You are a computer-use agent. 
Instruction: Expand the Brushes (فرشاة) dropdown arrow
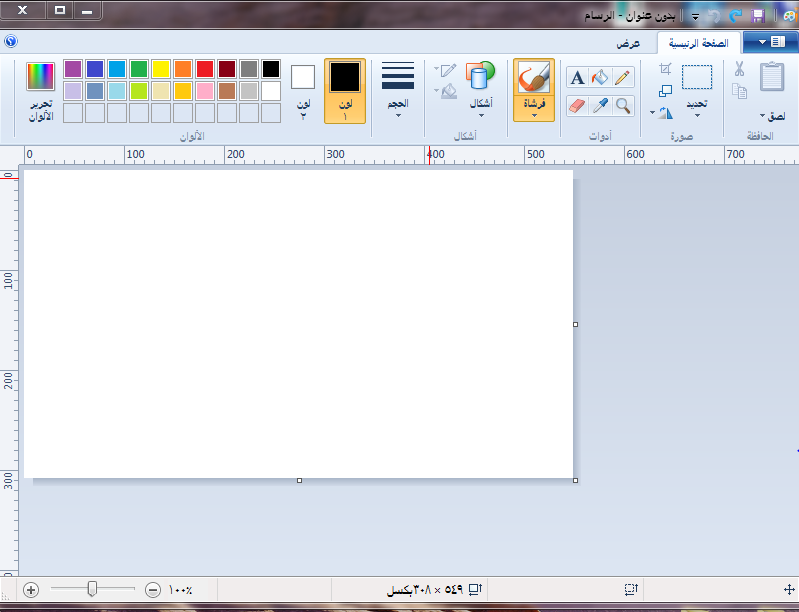click(x=534, y=114)
